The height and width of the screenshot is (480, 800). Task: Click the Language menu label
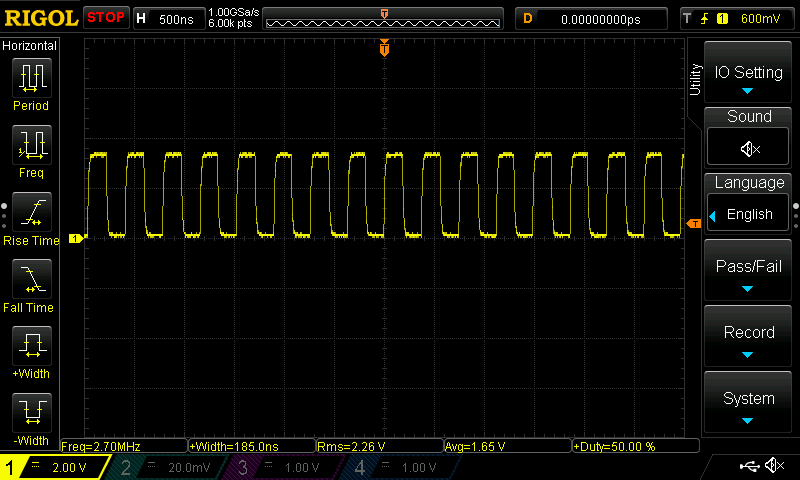pyautogui.click(x=748, y=183)
